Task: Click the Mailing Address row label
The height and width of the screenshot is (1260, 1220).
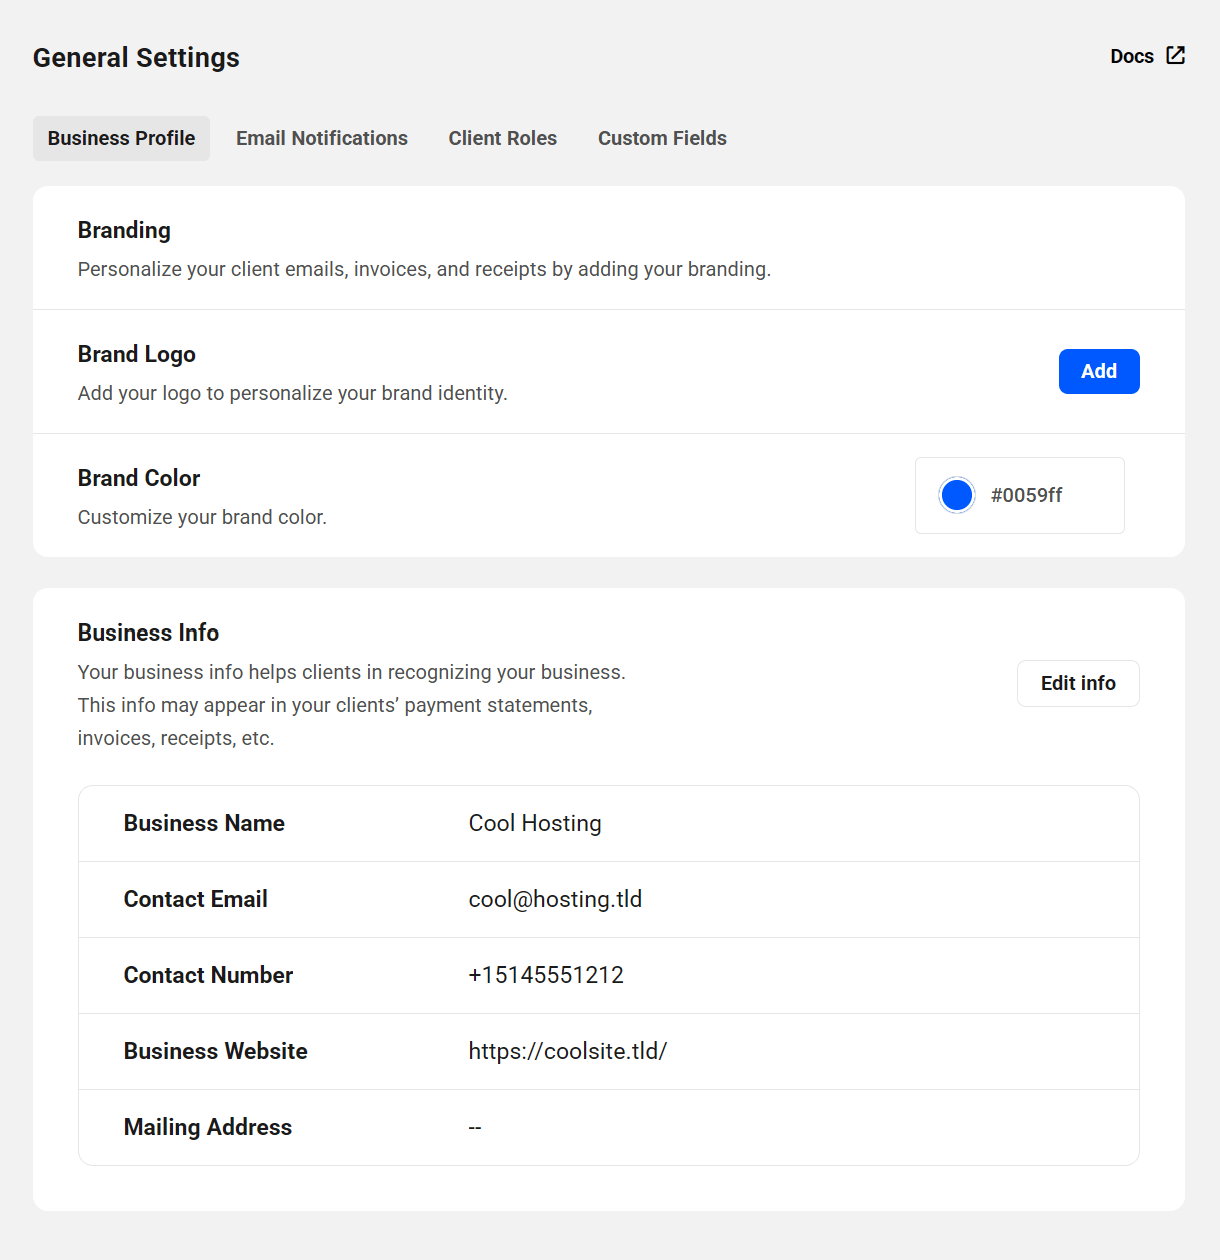Action: tap(208, 1127)
